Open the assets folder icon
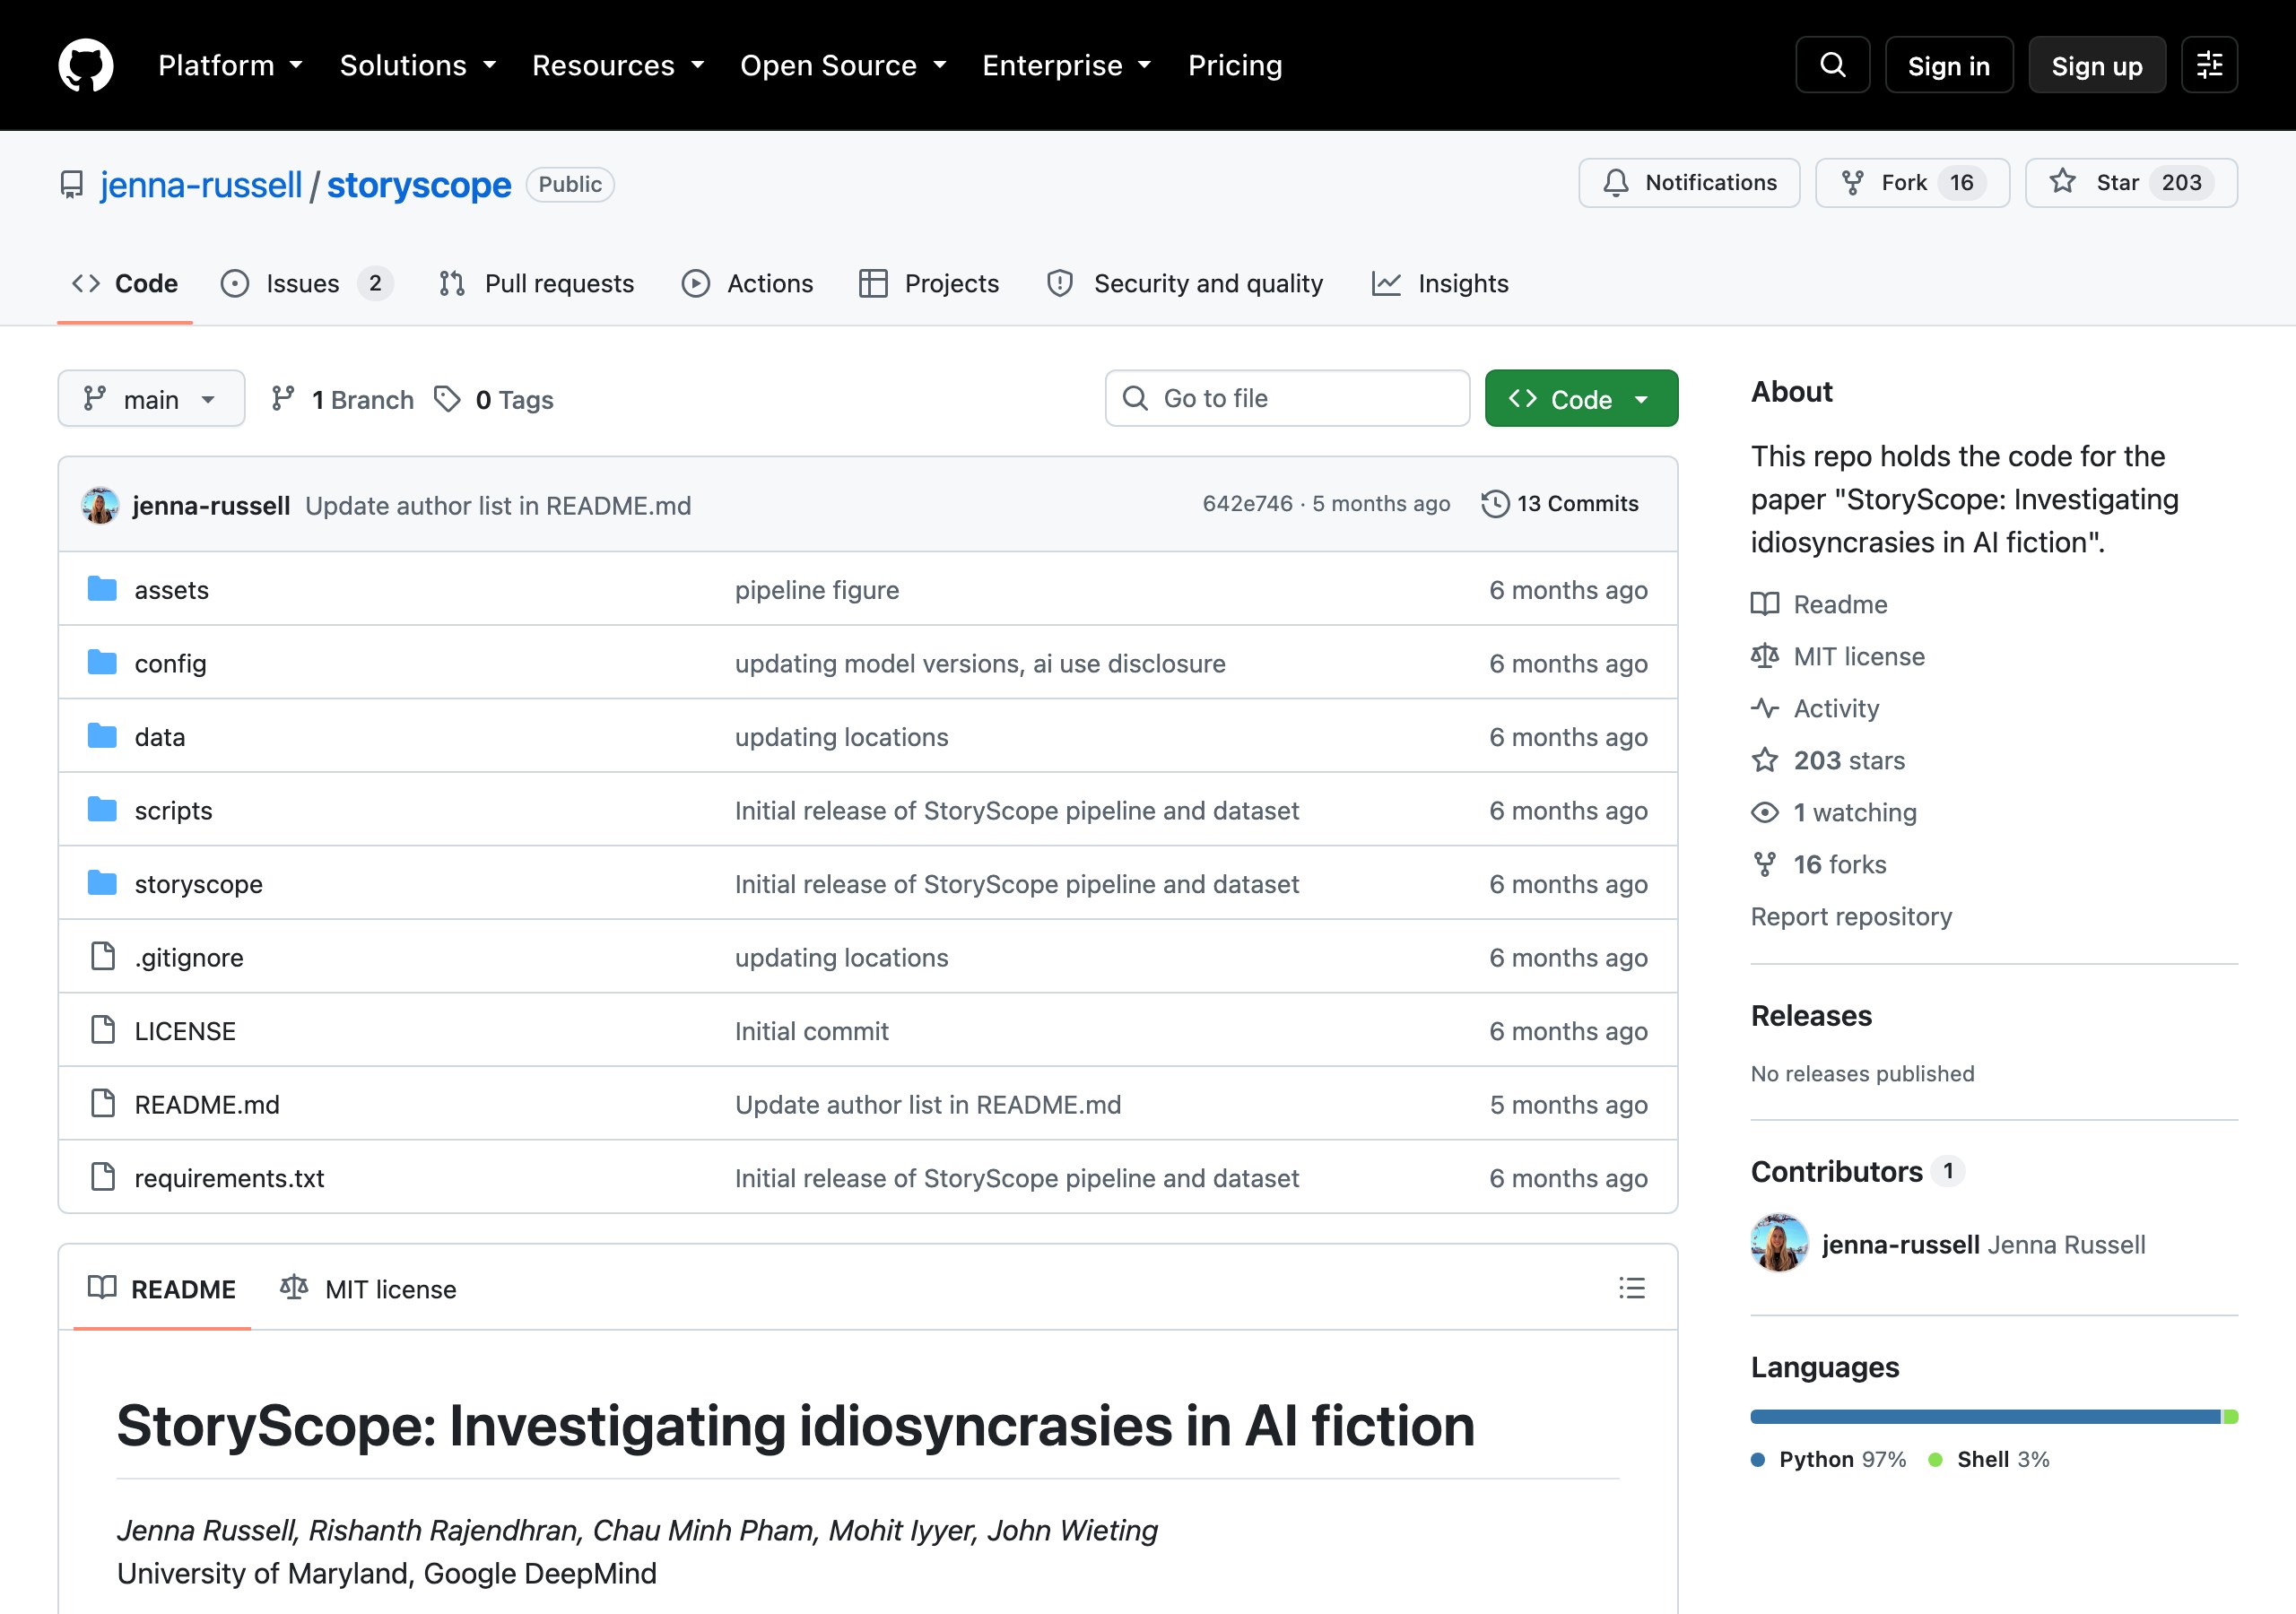The height and width of the screenshot is (1614, 2296). tap(102, 589)
